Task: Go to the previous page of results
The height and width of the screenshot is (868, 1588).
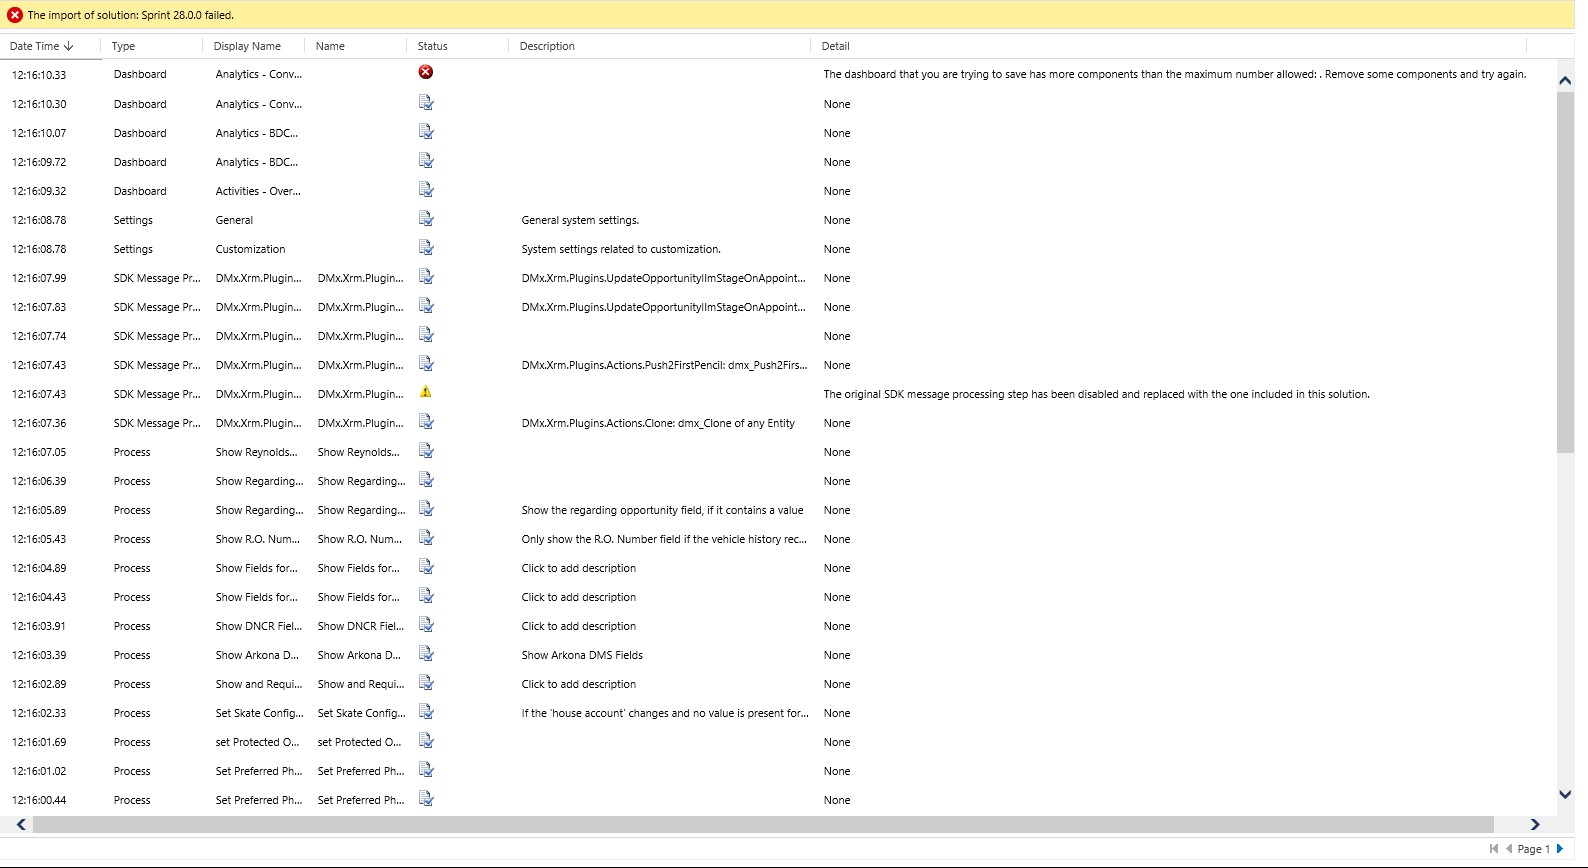Action: pos(1509,849)
